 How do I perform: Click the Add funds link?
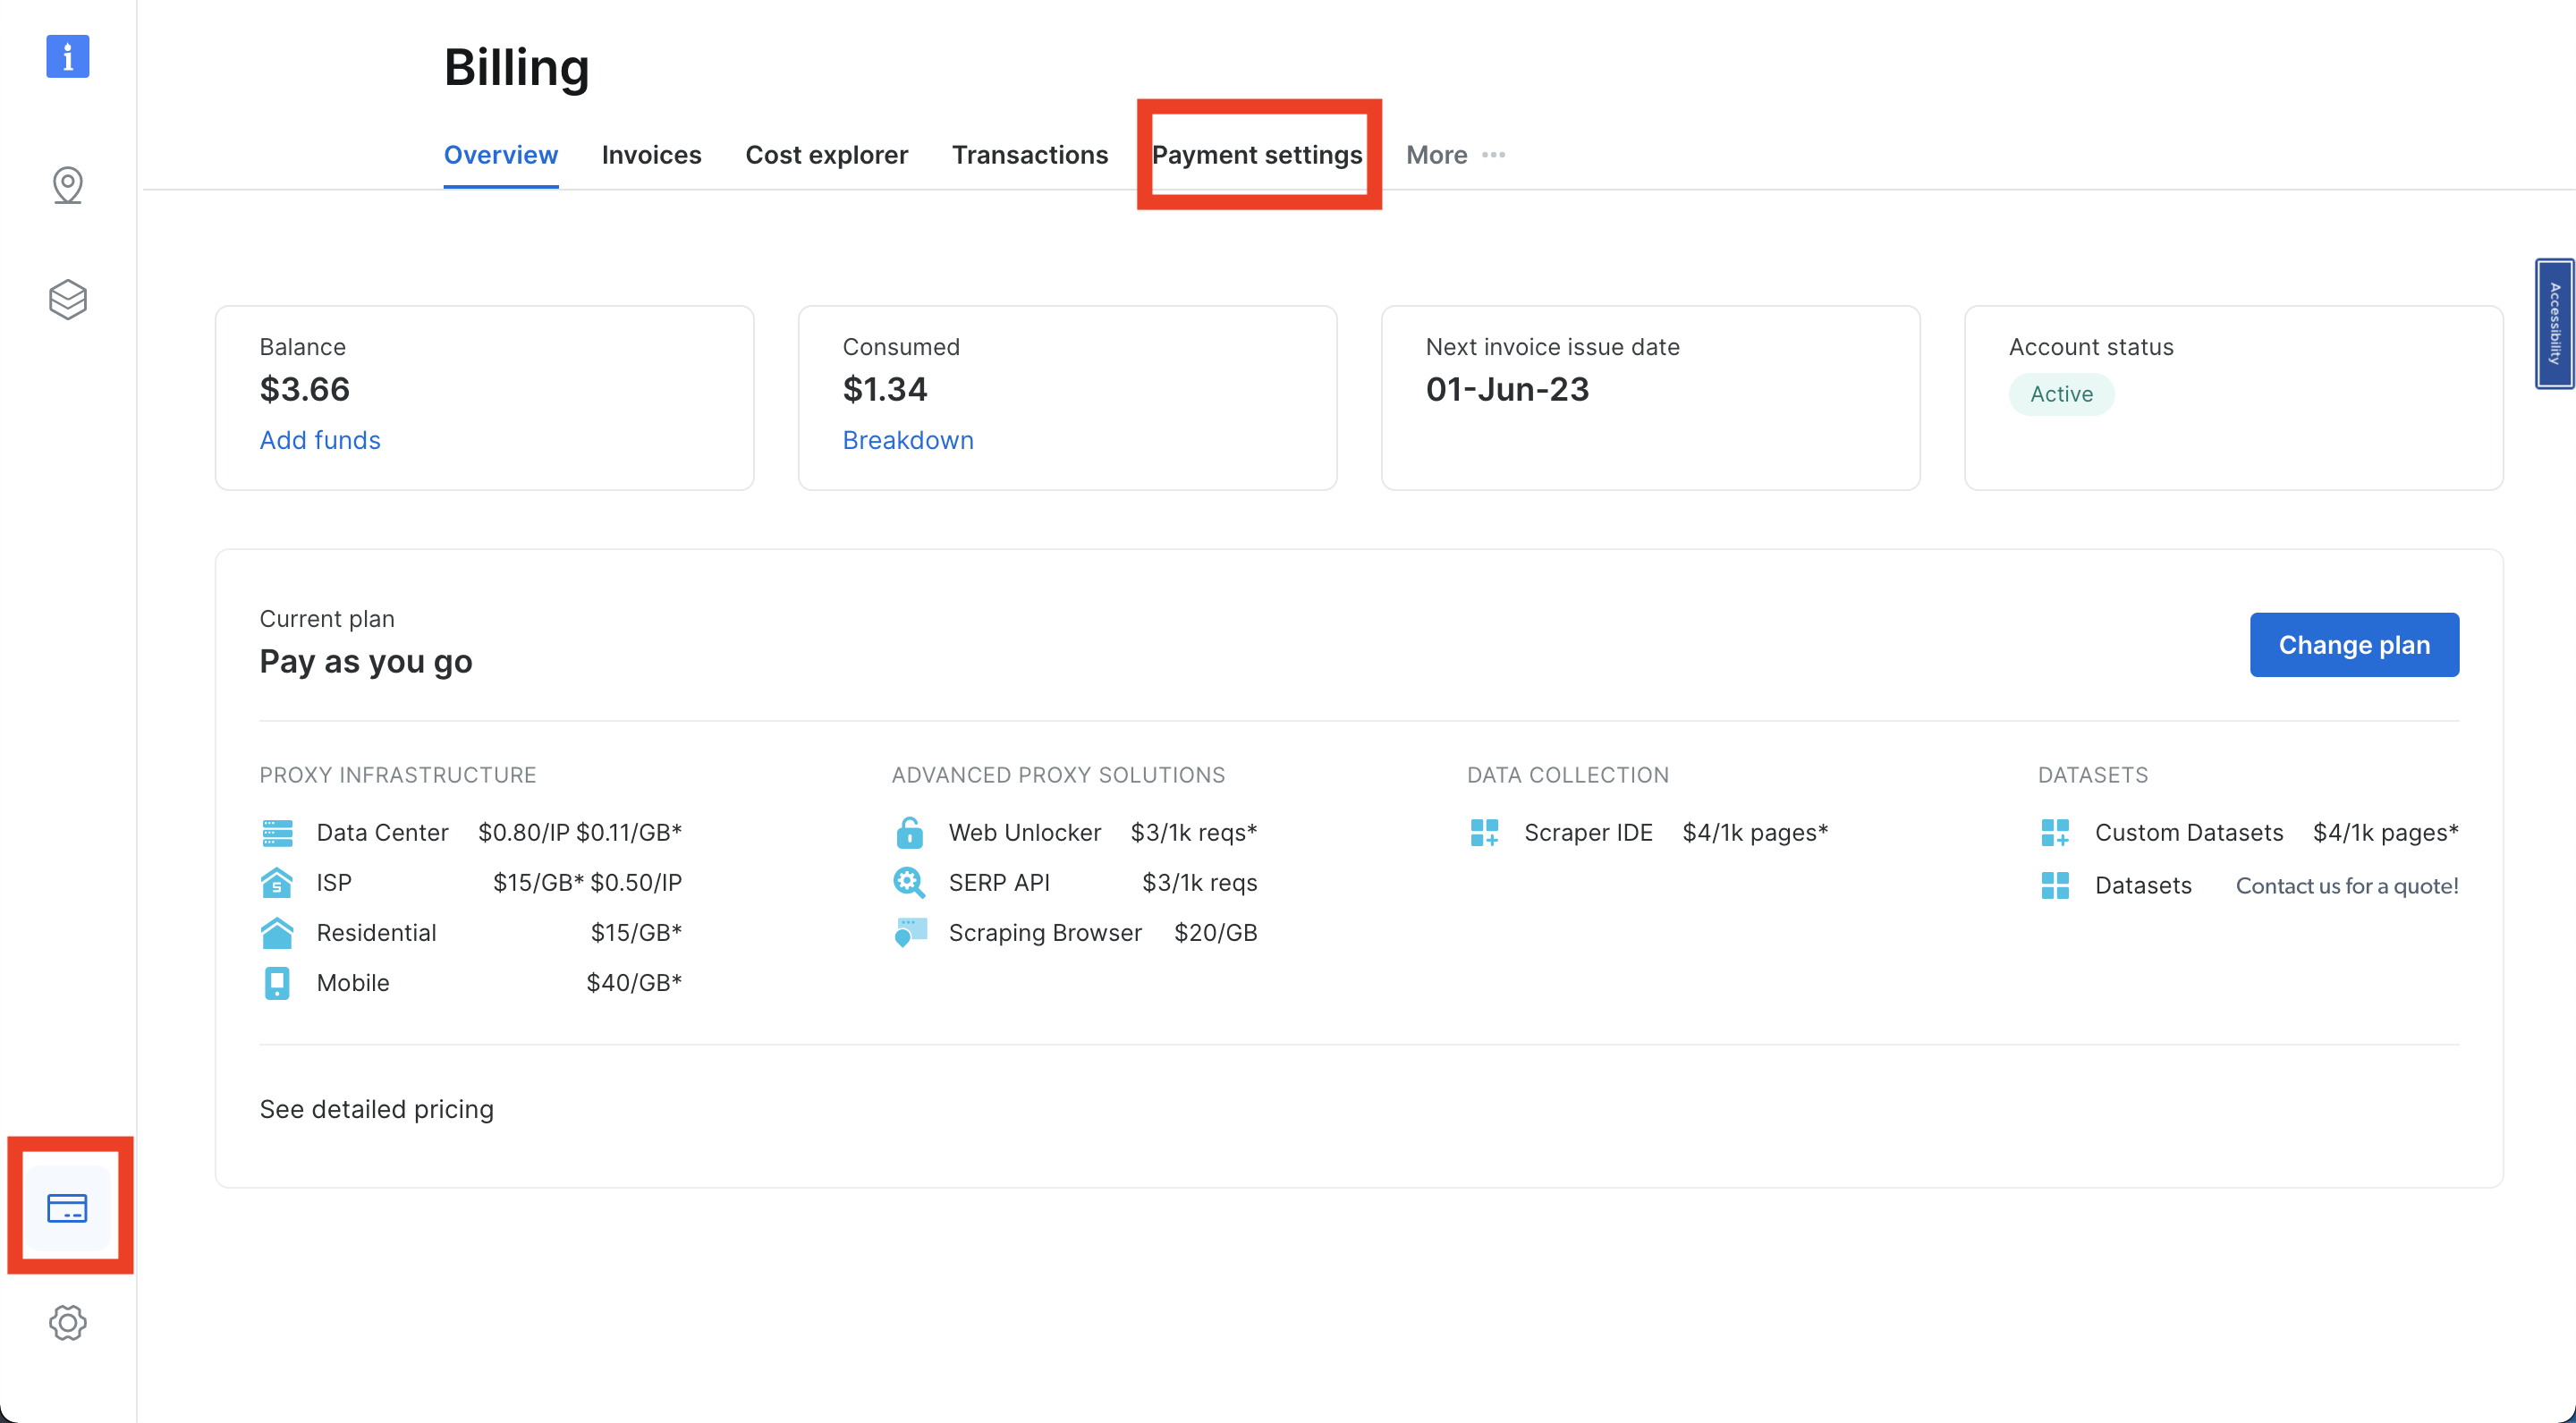point(320,440)
